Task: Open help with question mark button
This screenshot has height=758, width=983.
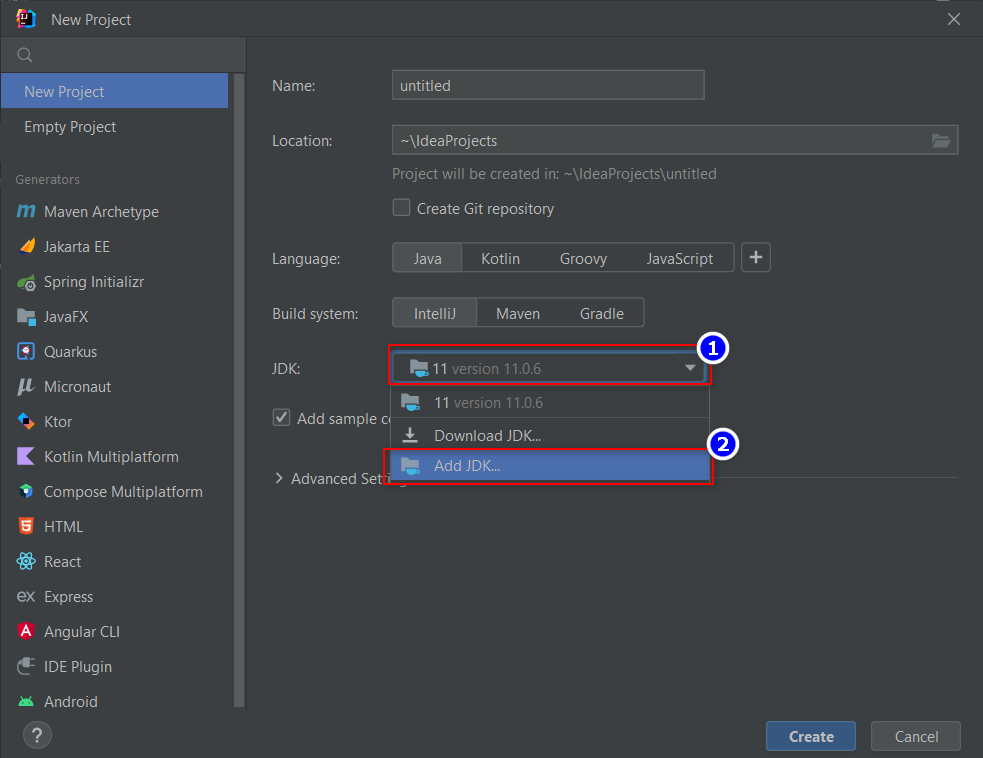Action: [x=37, y=735]
